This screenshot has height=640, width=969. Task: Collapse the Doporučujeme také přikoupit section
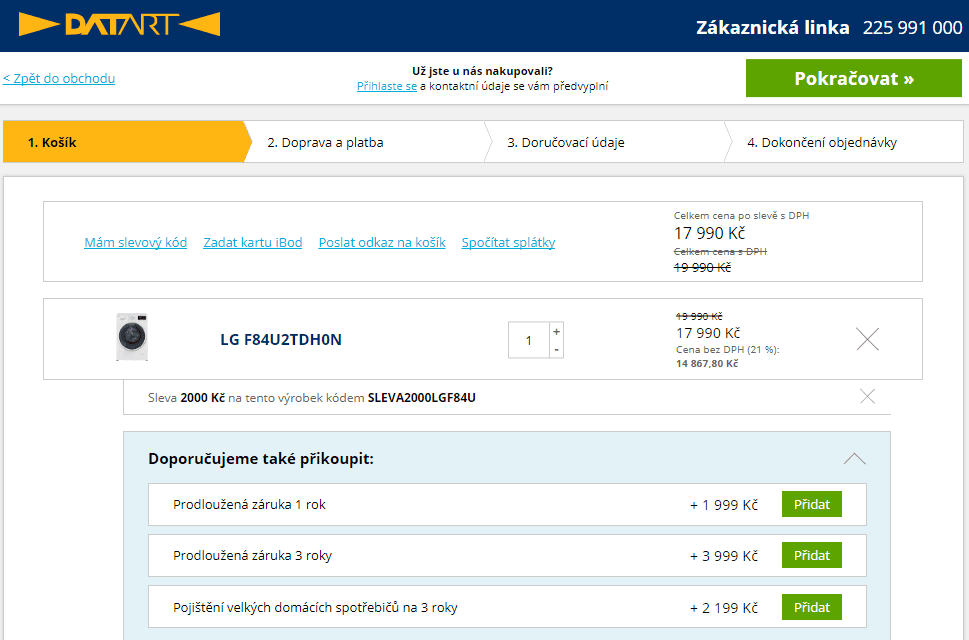pos(855,458)
